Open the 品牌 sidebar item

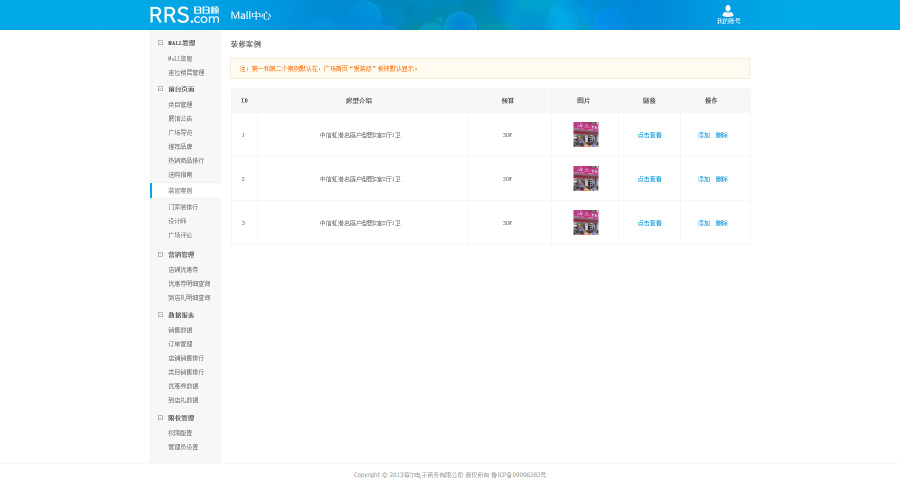(x=180, y=146)
